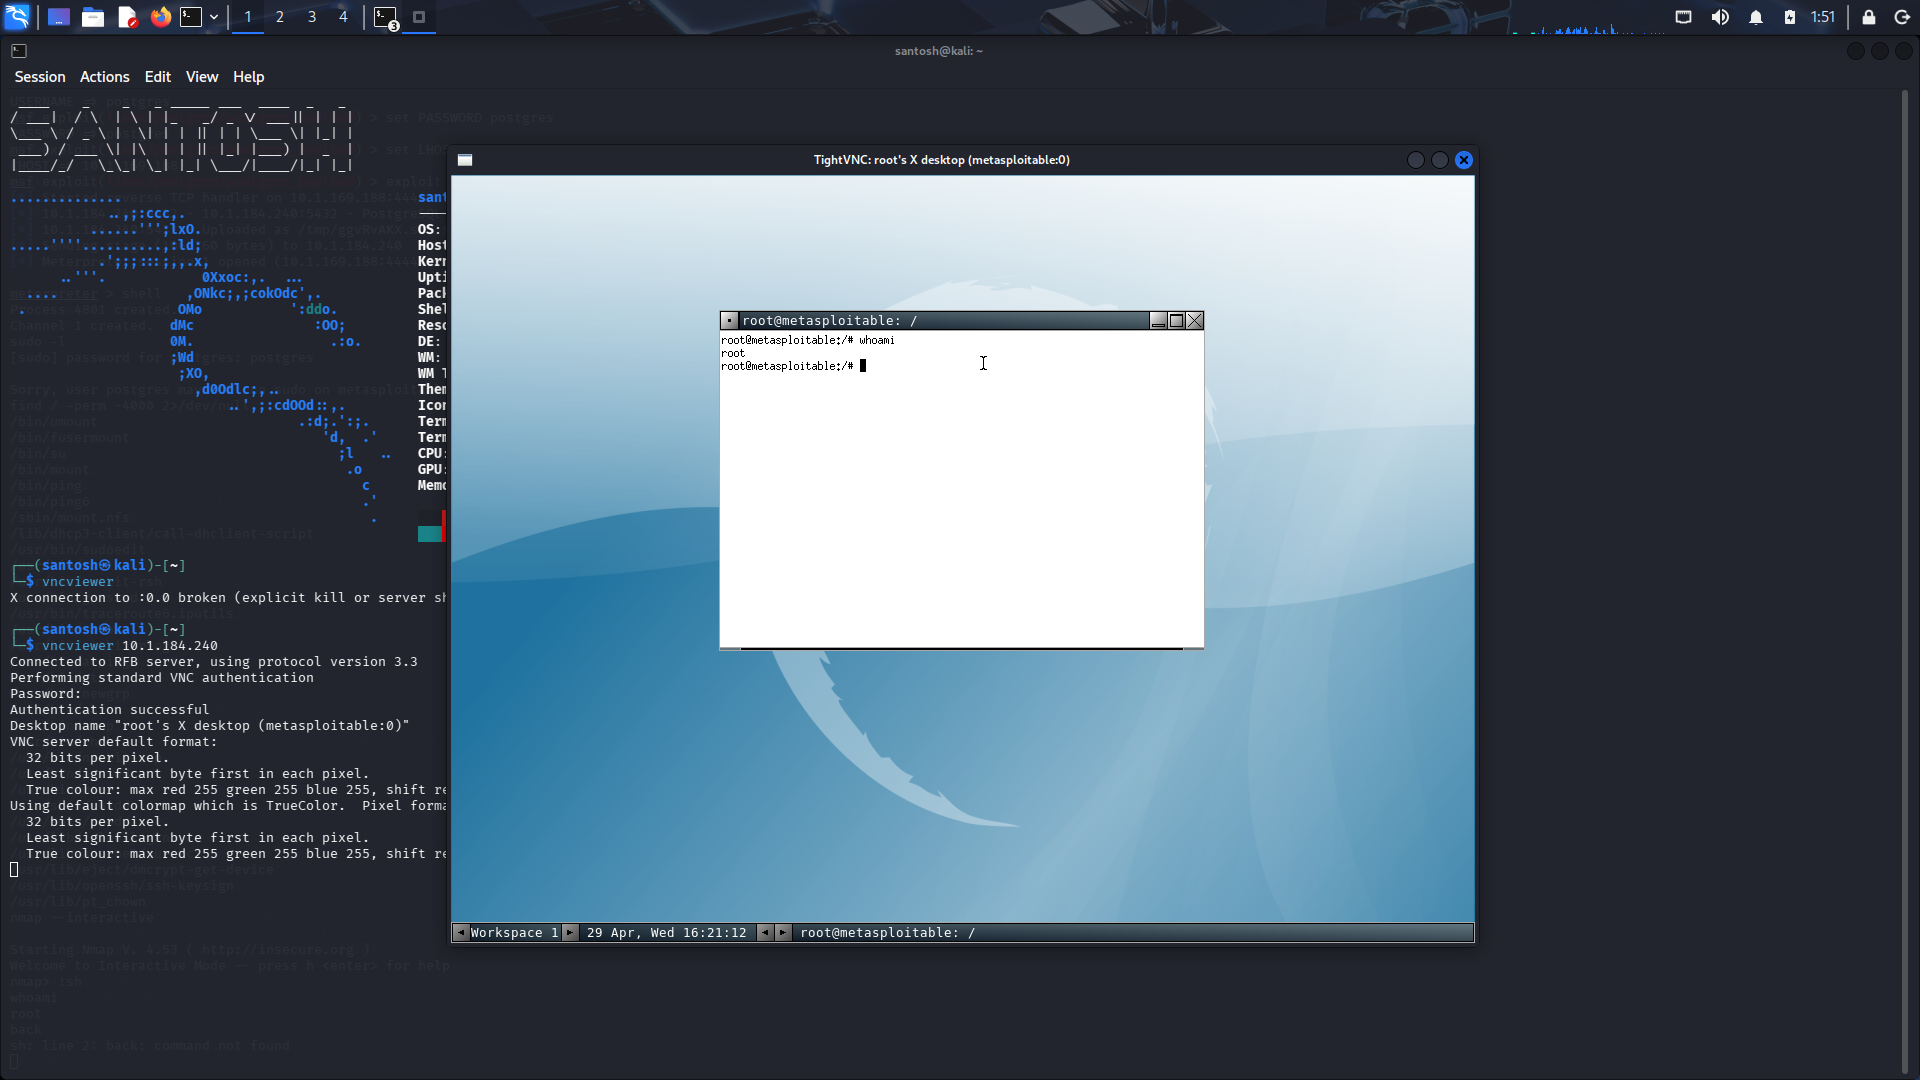Iconify the root@metasploitable xterm window
1920x1080 pixels.
1158,321
